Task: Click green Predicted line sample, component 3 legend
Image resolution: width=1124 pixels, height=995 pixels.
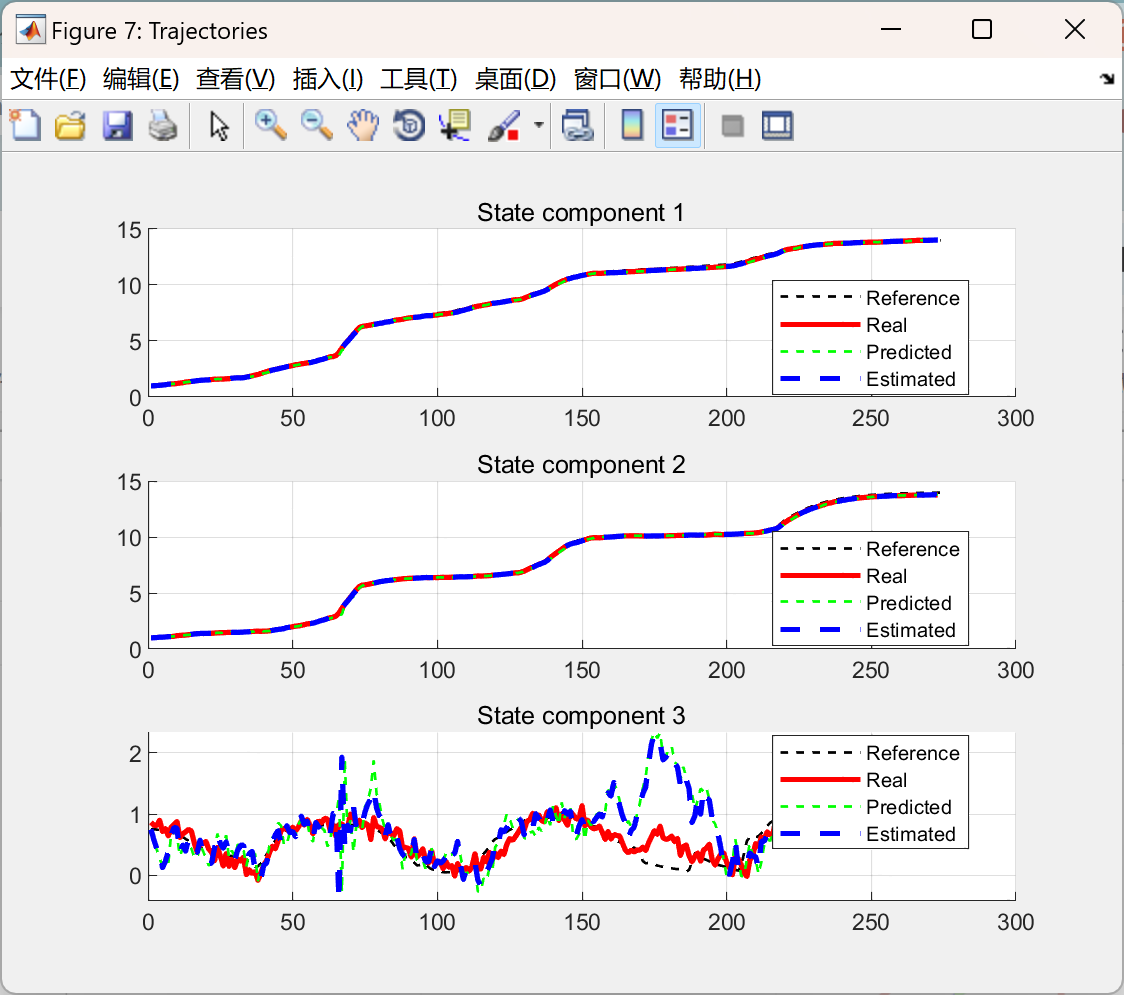Action: point(820,806)
